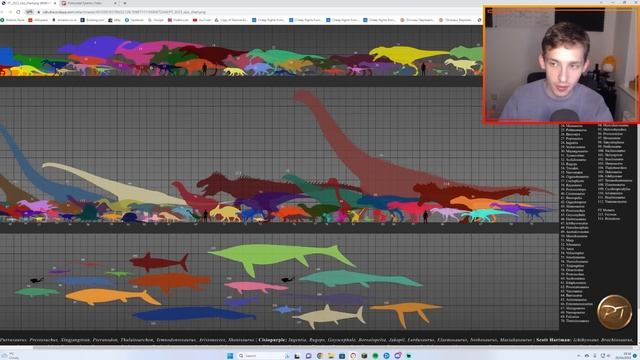Screen dimensions: 640x360
Task: Open the weather widget on taskbar
Action: (10, 356)
